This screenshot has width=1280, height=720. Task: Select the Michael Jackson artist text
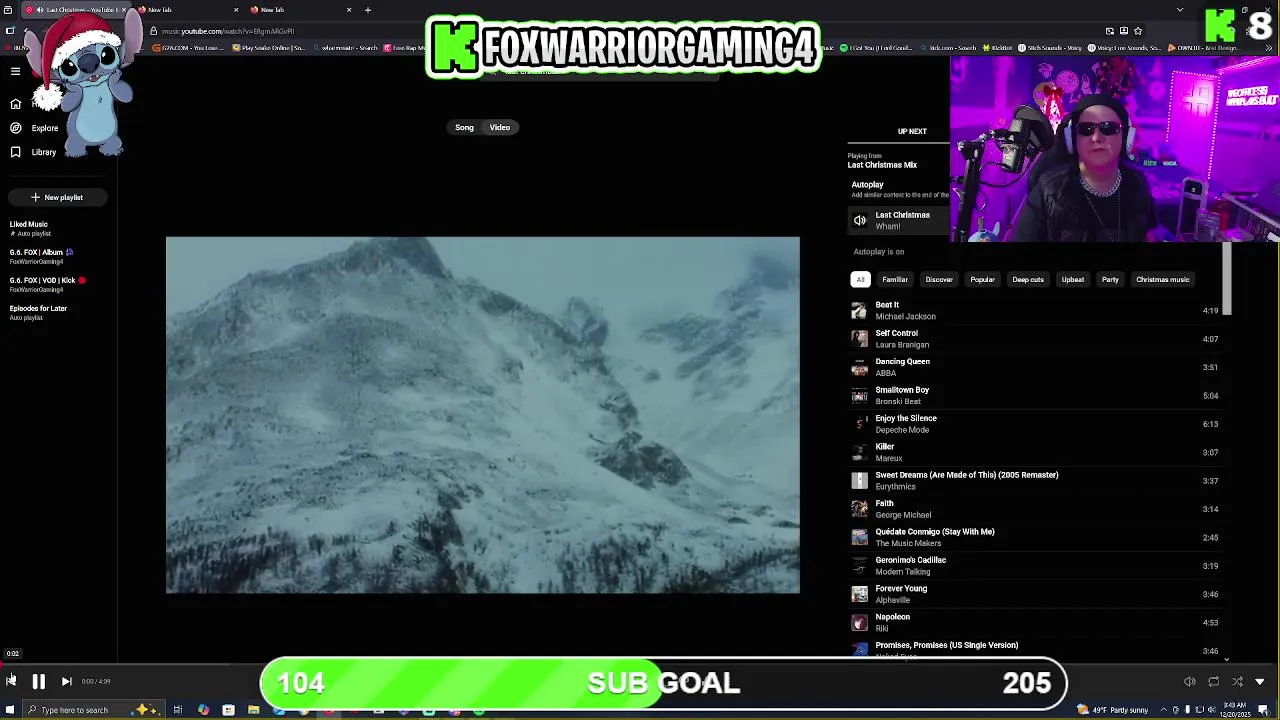tap(905, 316)
